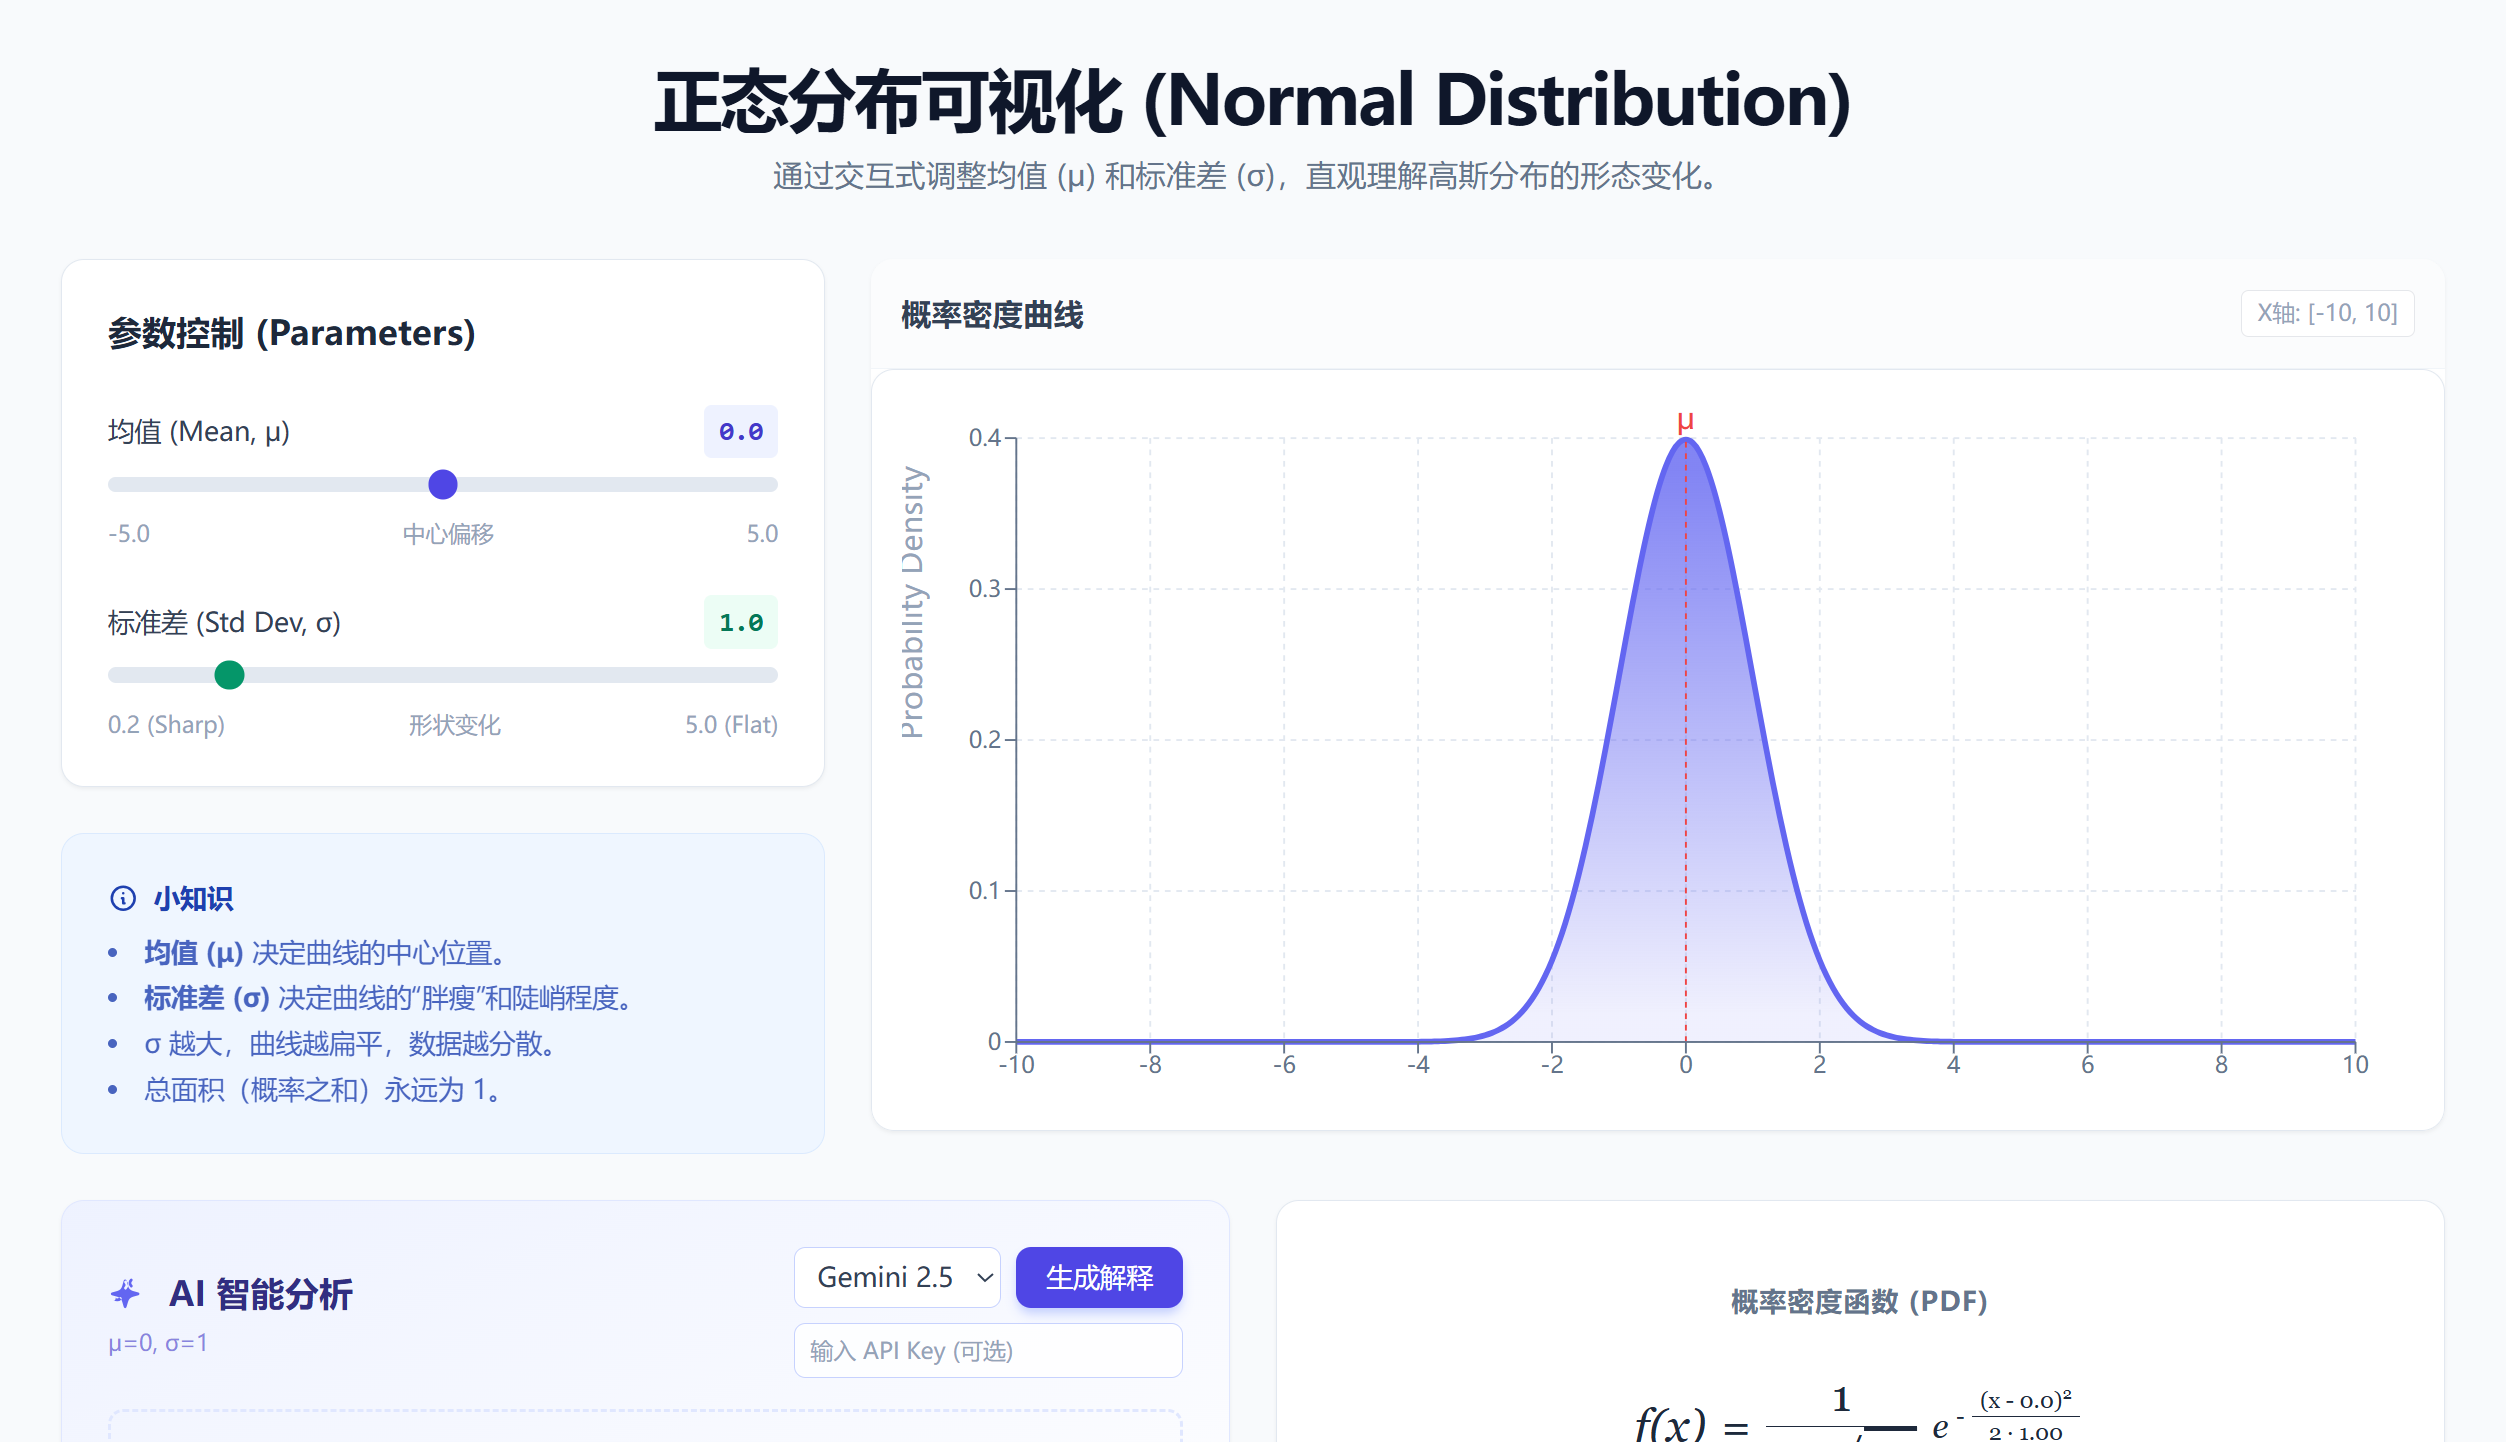
Task: Click the 概率密度函数 (PDF) heading
Action: [x=1858, y=1301]
